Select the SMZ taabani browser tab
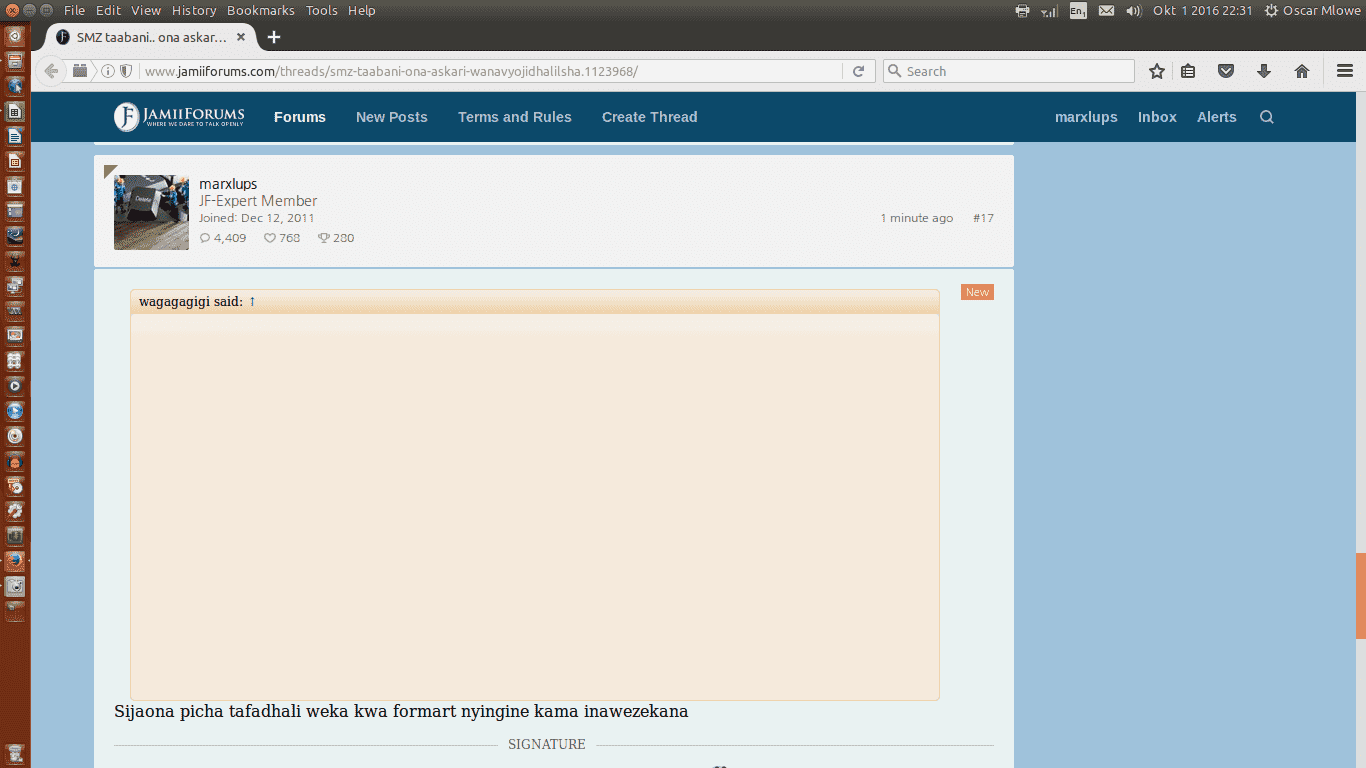Viewport: 1366px width, 768px height. coord(150,37)
